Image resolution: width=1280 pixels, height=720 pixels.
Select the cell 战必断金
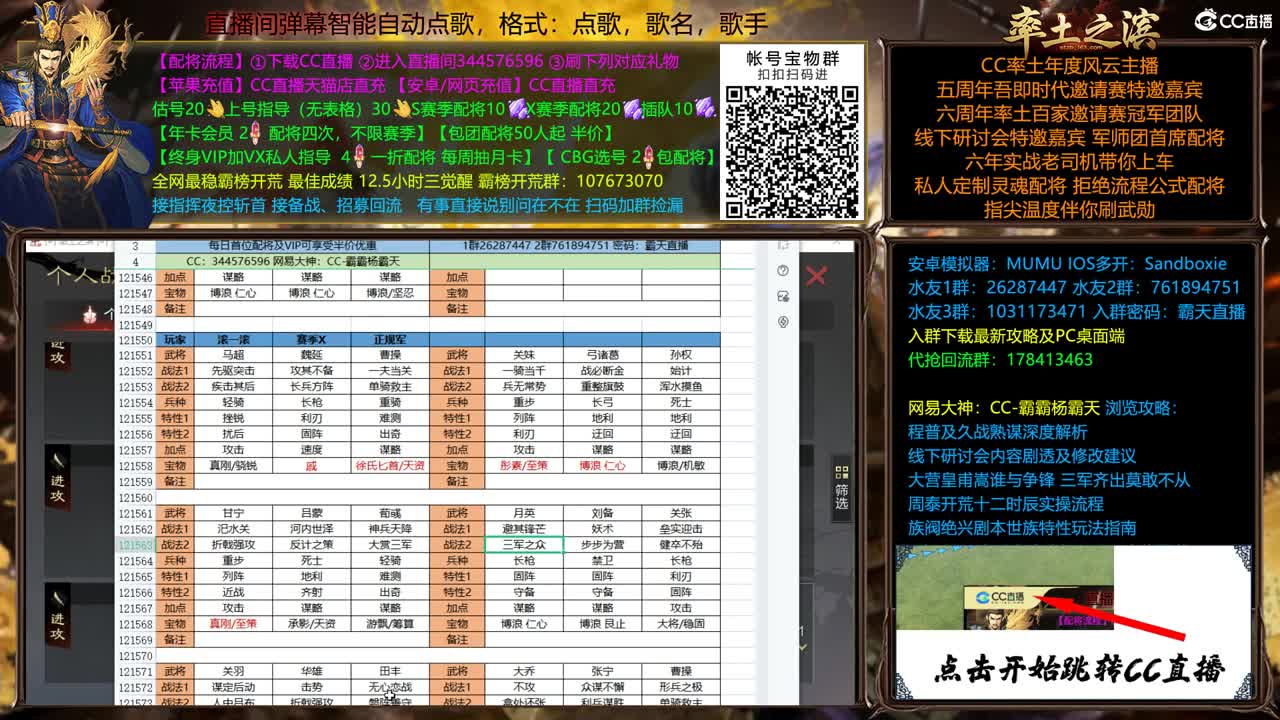point(602,371)
